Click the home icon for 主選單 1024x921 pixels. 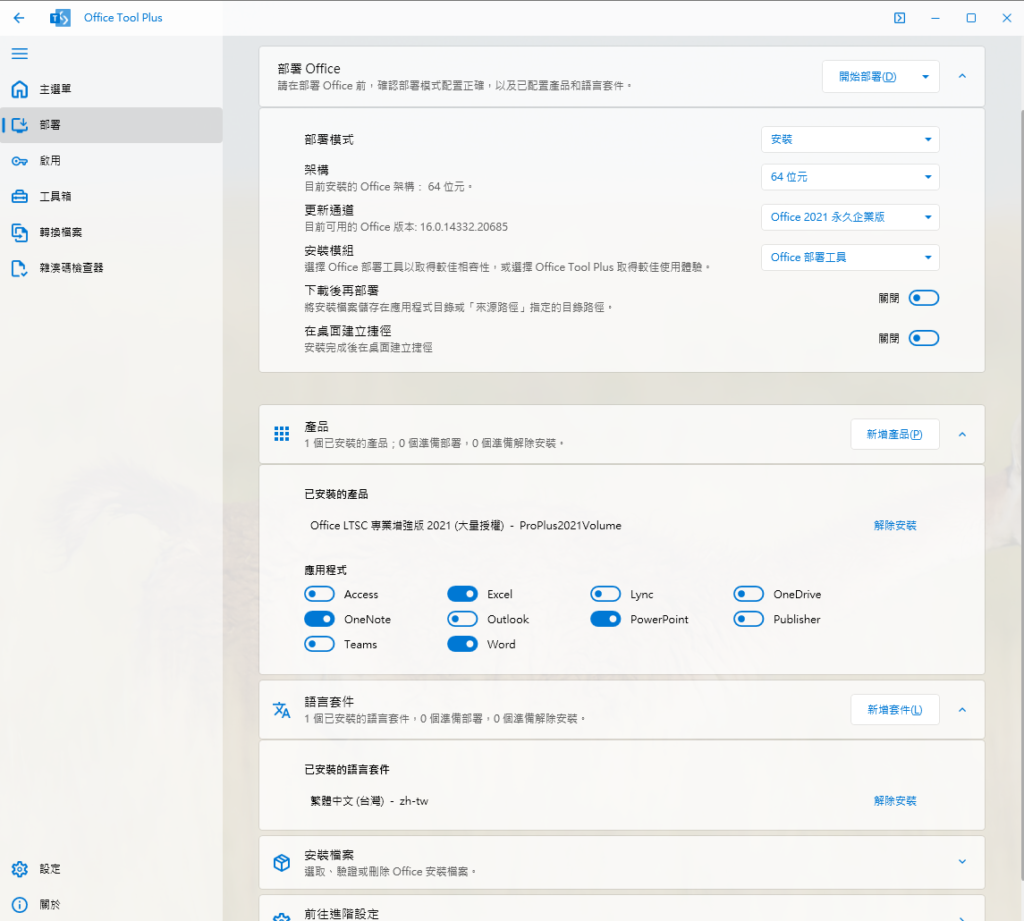pyautogui.click(x=20, y=89)
